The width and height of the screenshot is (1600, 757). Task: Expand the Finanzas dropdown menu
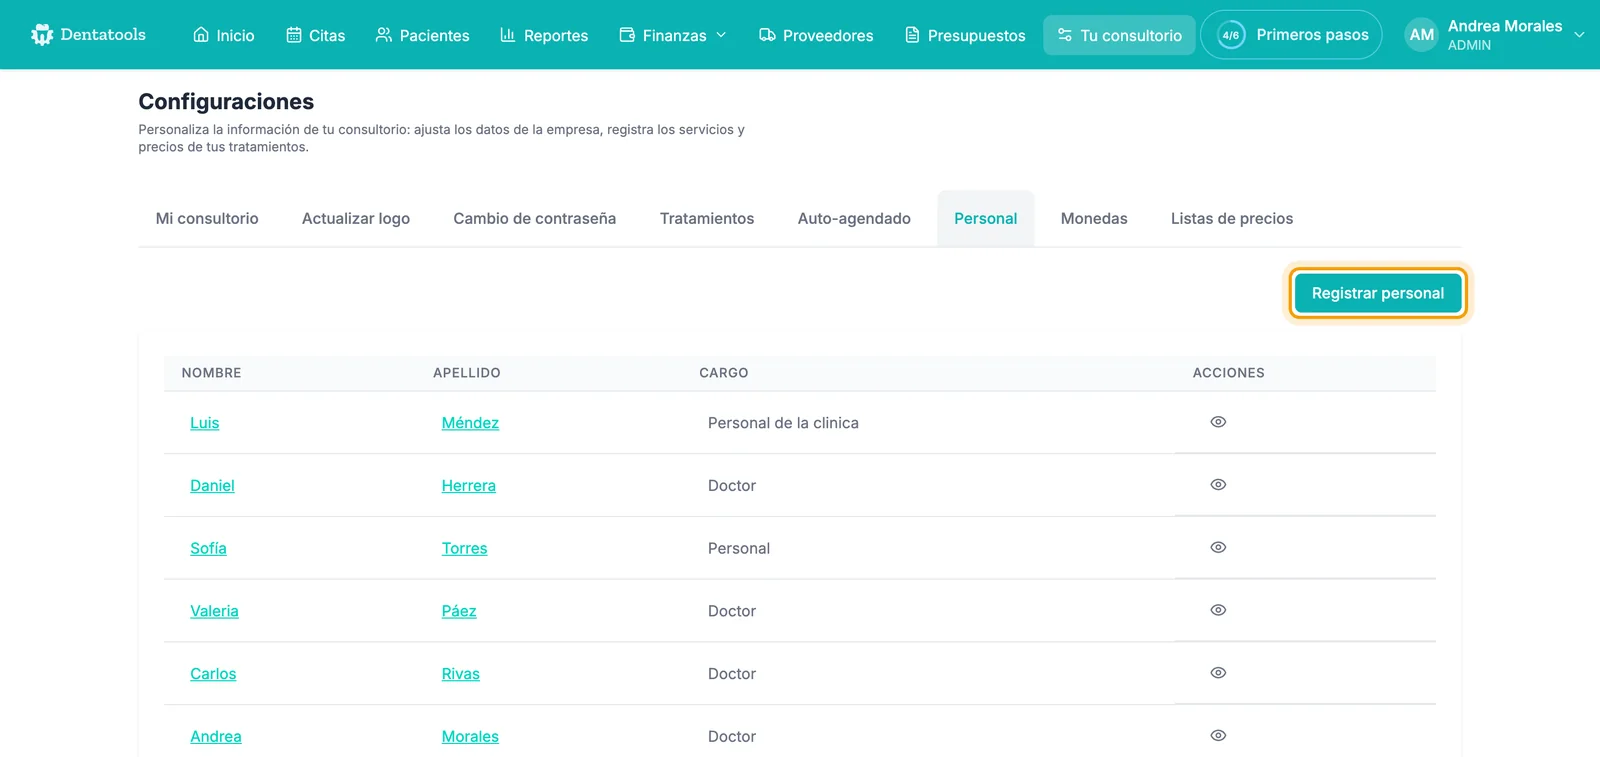673,35
